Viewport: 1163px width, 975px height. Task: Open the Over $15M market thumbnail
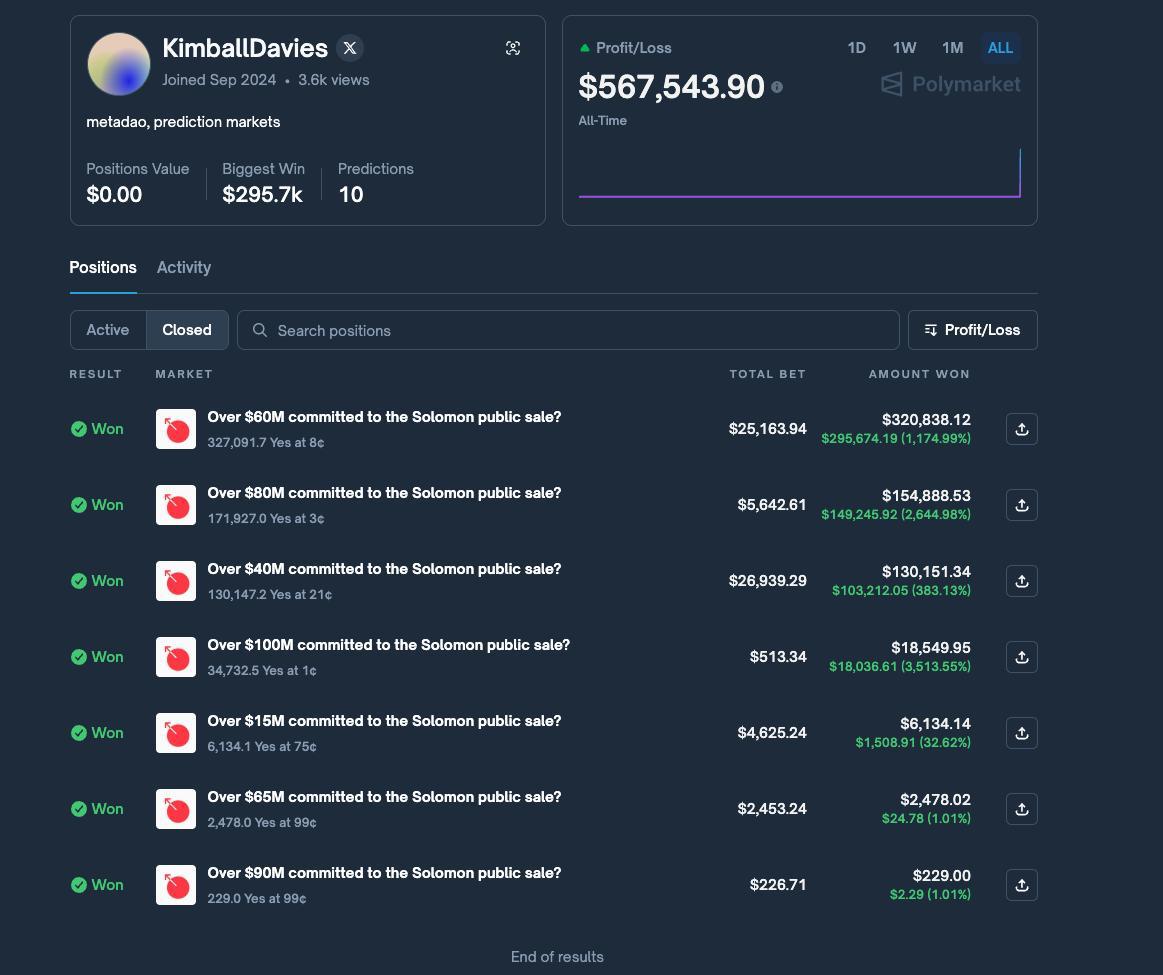click(176, 733)
